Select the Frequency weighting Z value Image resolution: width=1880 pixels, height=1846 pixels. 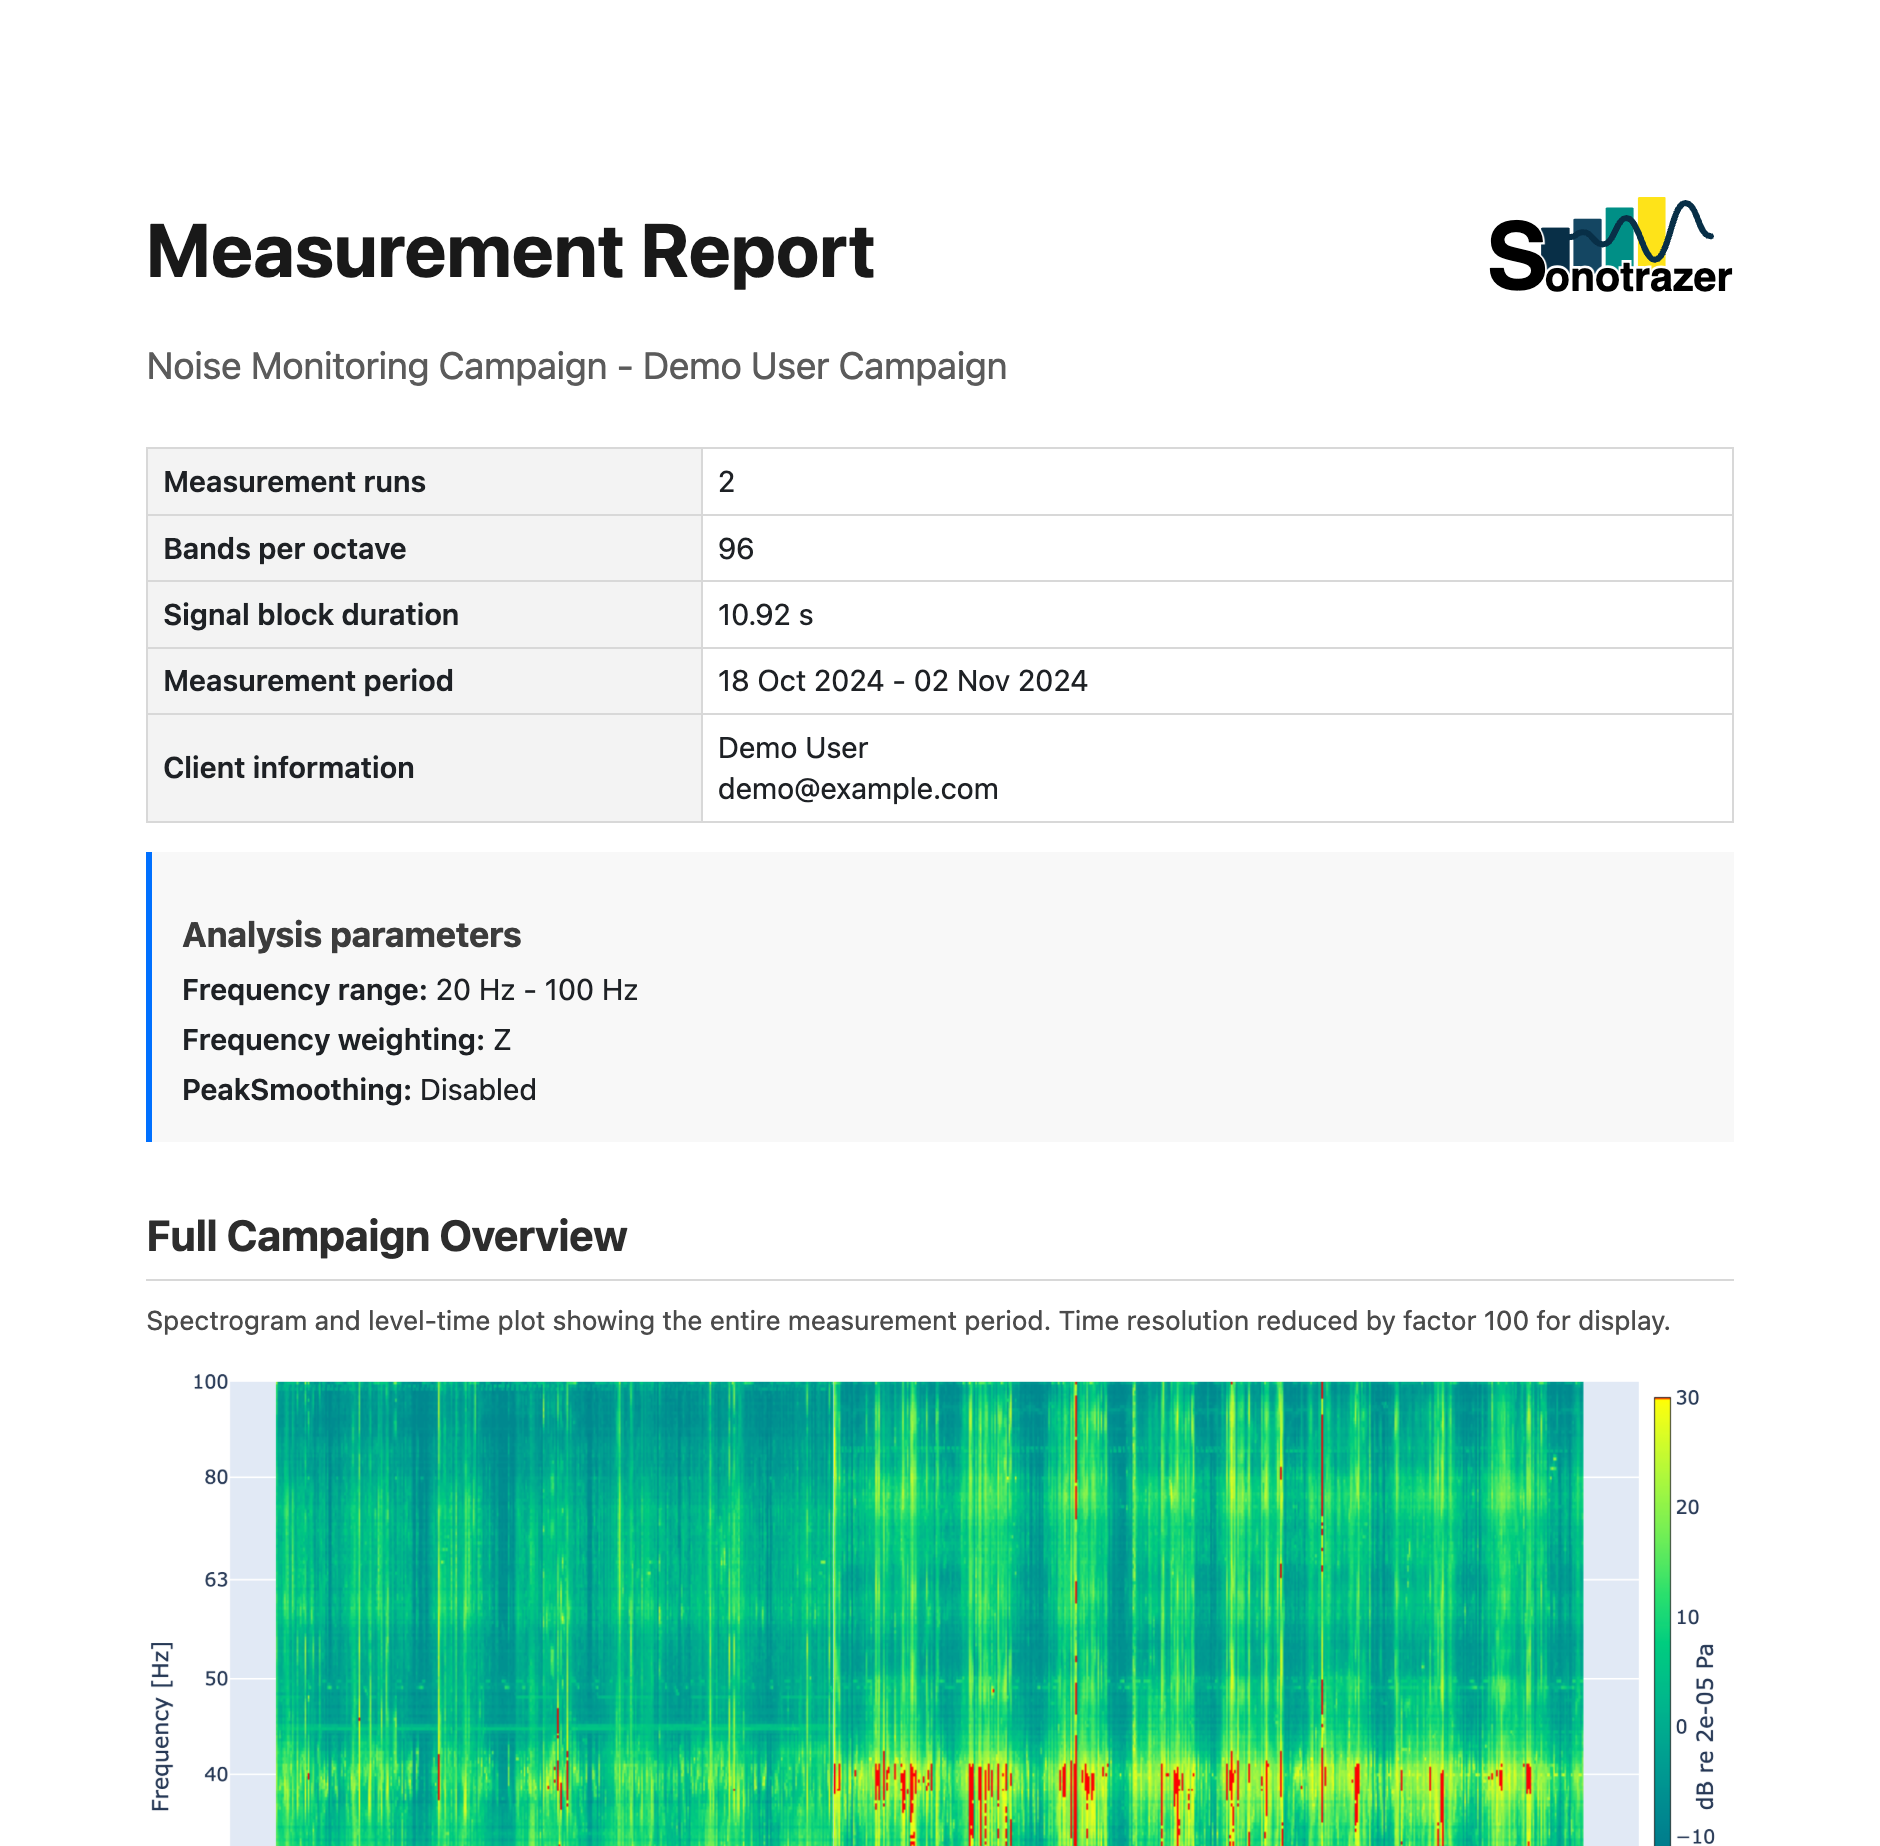pos(503,1040)
